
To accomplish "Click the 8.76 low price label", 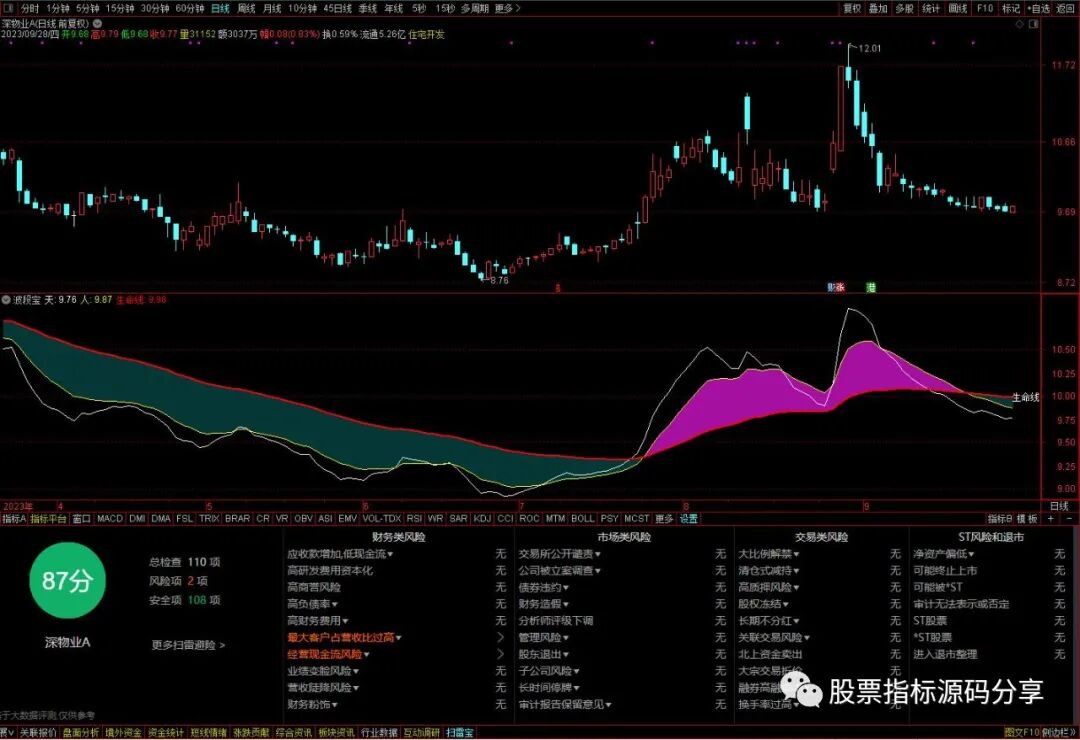I will click(499, 280).
